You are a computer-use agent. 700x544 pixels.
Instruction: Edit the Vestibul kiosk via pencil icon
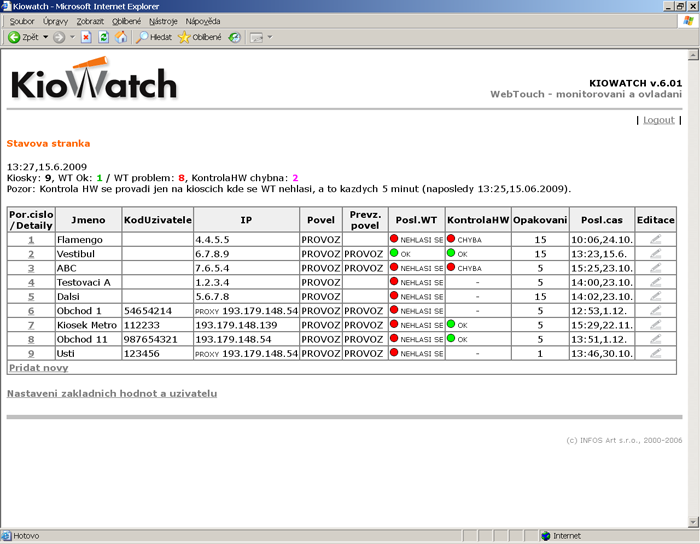tap(656, 254)
